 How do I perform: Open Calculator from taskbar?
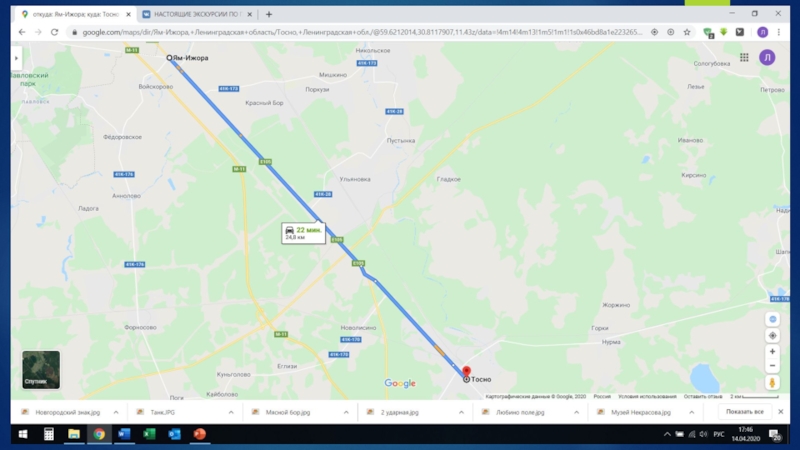(48, 434)
